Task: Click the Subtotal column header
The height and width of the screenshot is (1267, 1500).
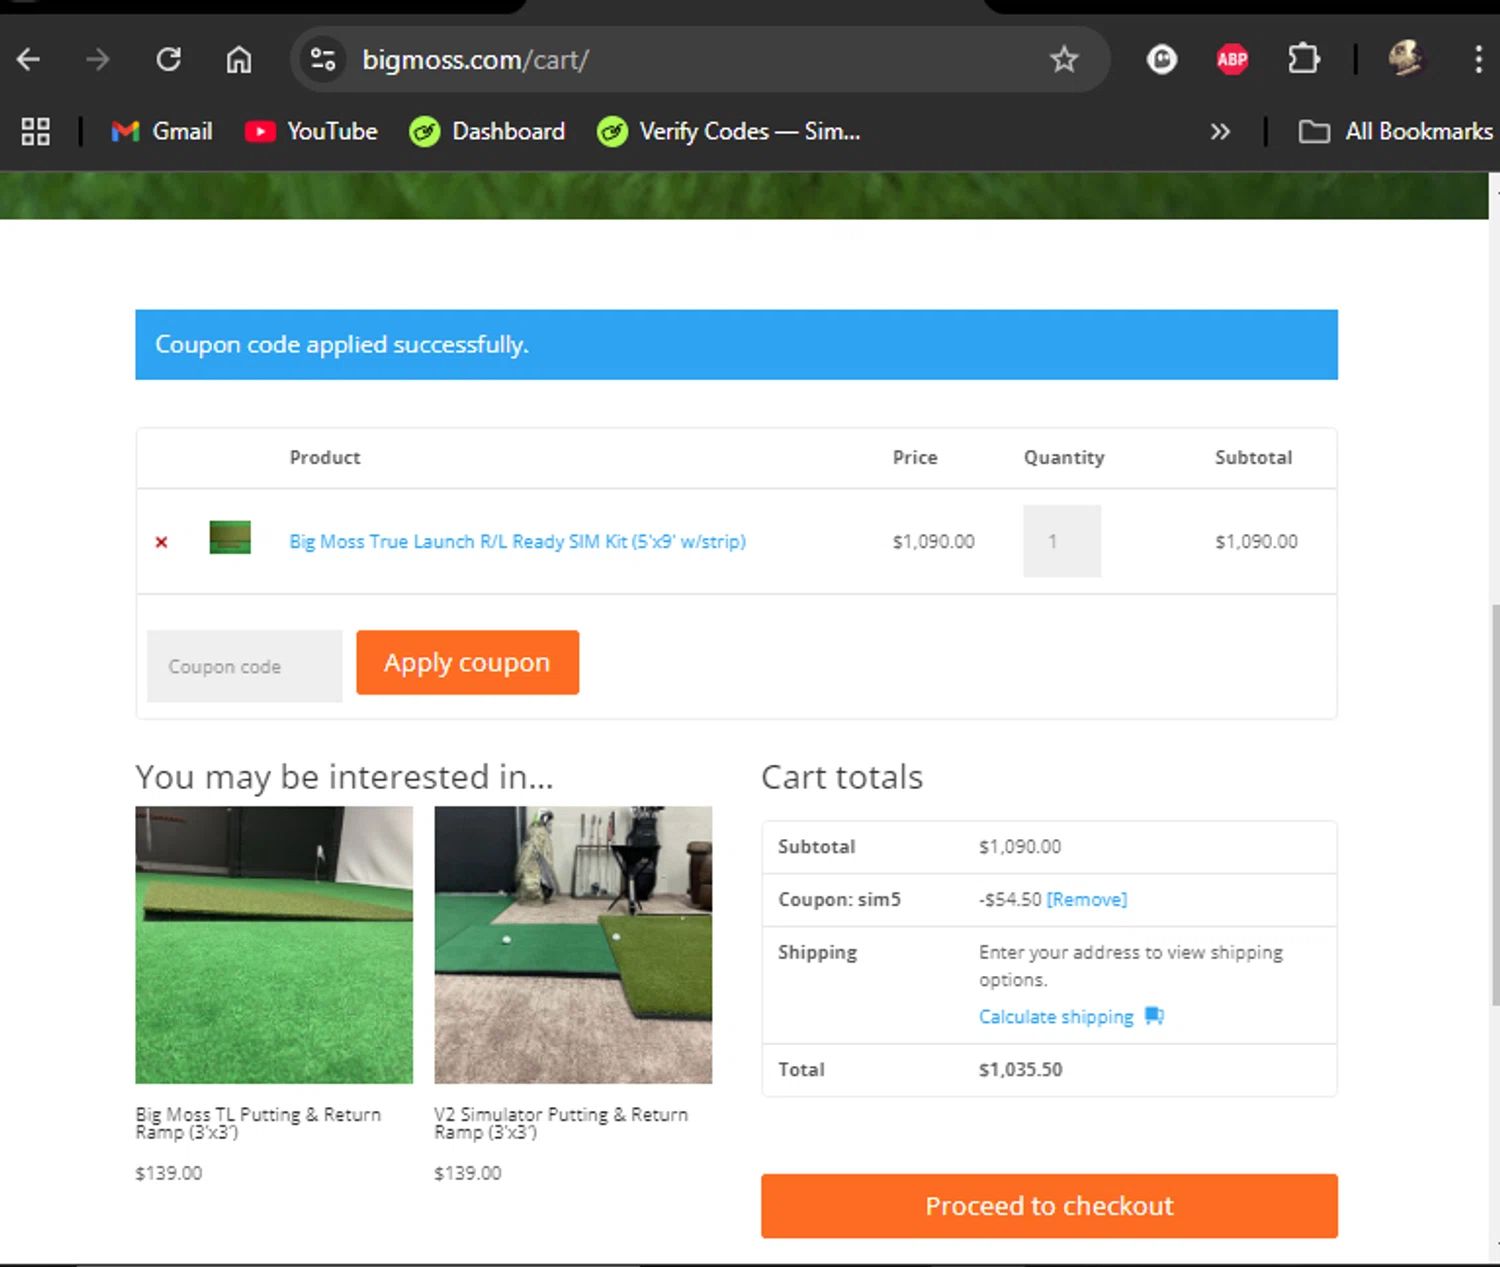Action: [1253, 458]
